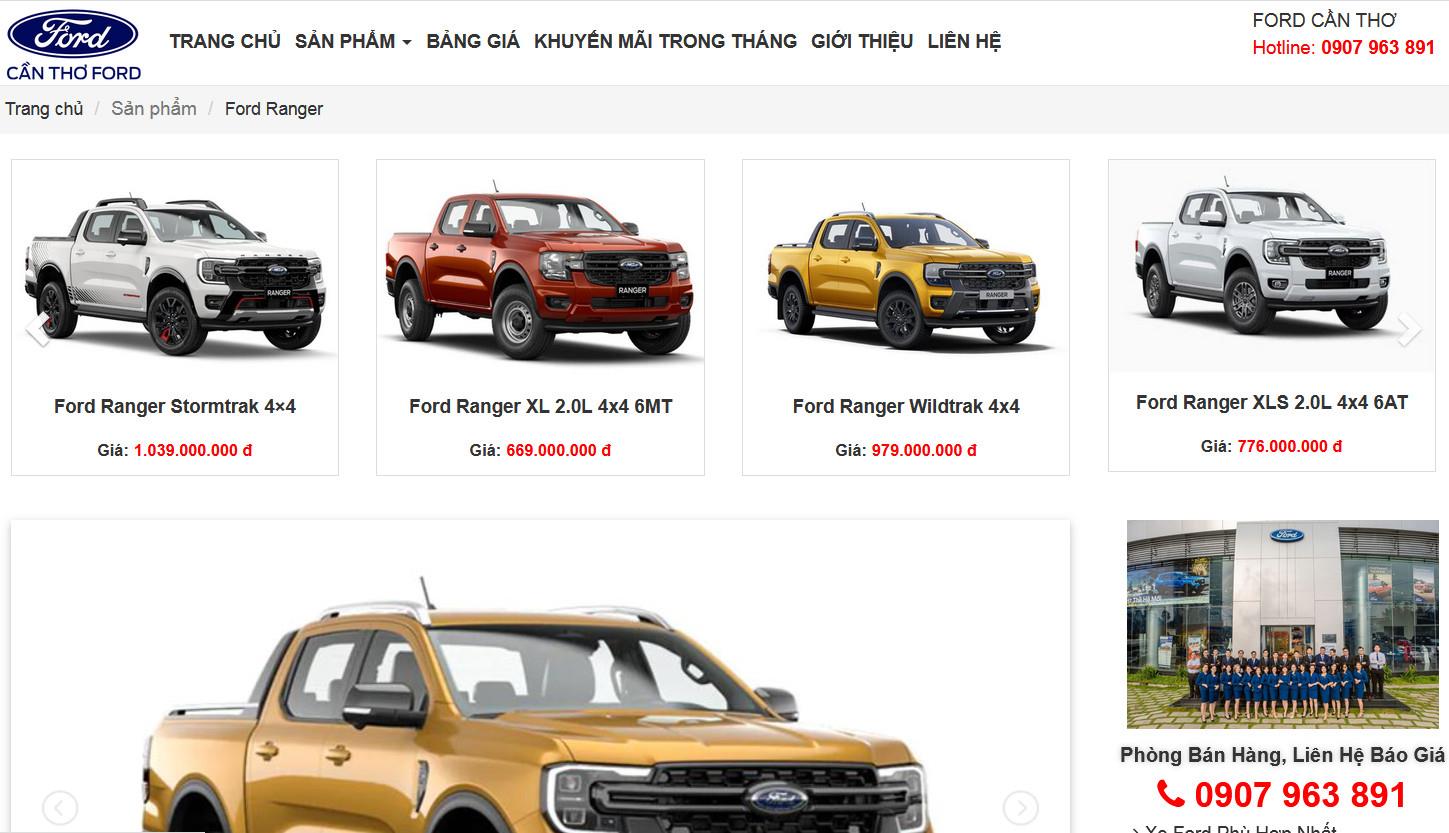The width and height of the screenshot is (1449, 833).
Task: Click the Trang chủ breadcrumb link
Action: pos(44,109)
